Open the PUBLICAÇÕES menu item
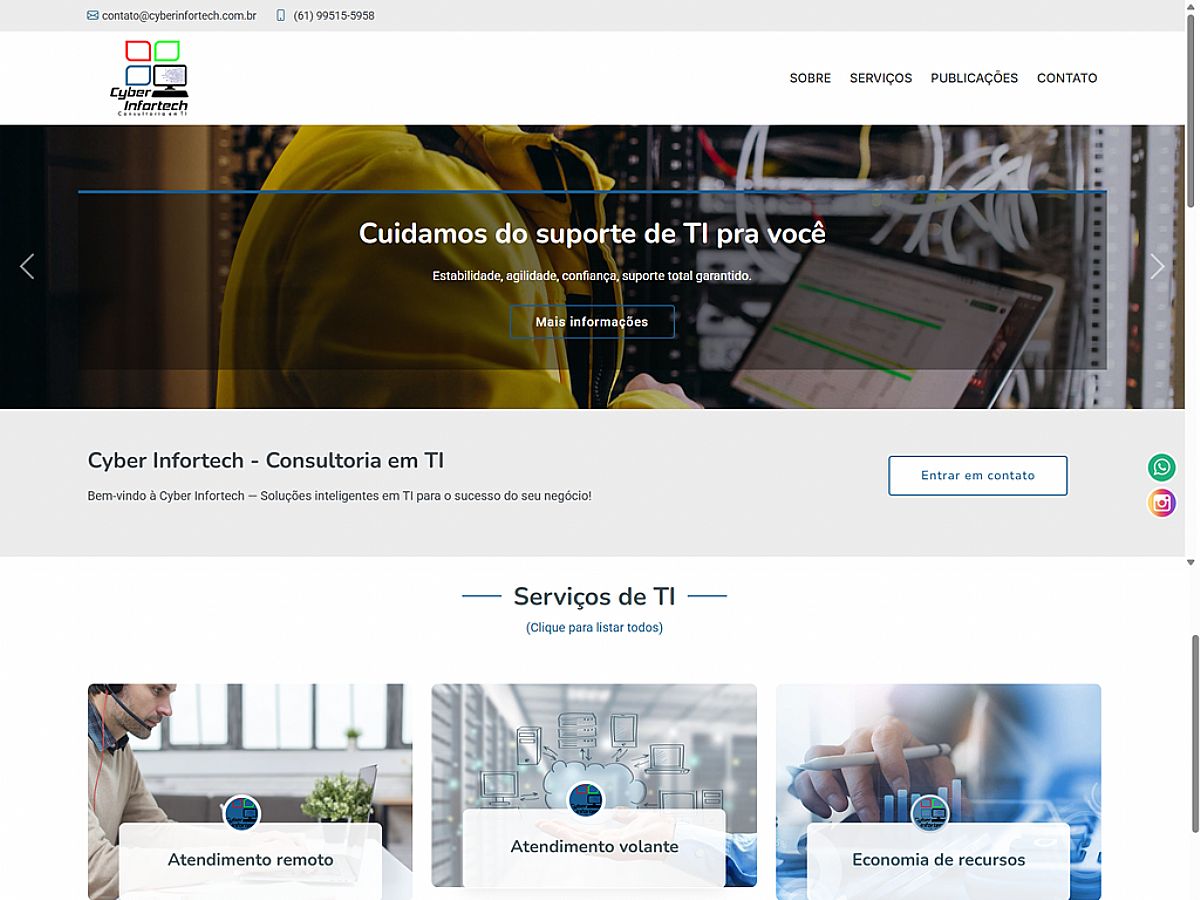 click(x=974, y=78)
